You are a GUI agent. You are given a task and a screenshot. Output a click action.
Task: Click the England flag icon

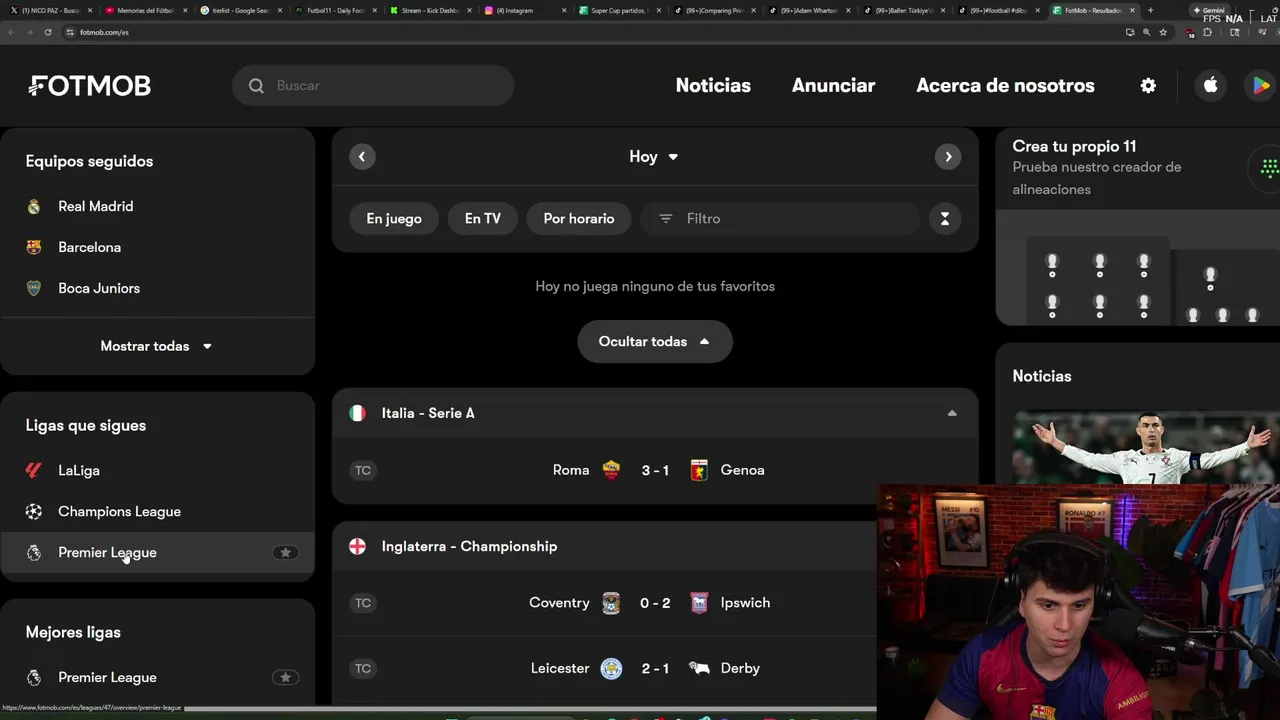pyautogui.click(x=357, y=546)
